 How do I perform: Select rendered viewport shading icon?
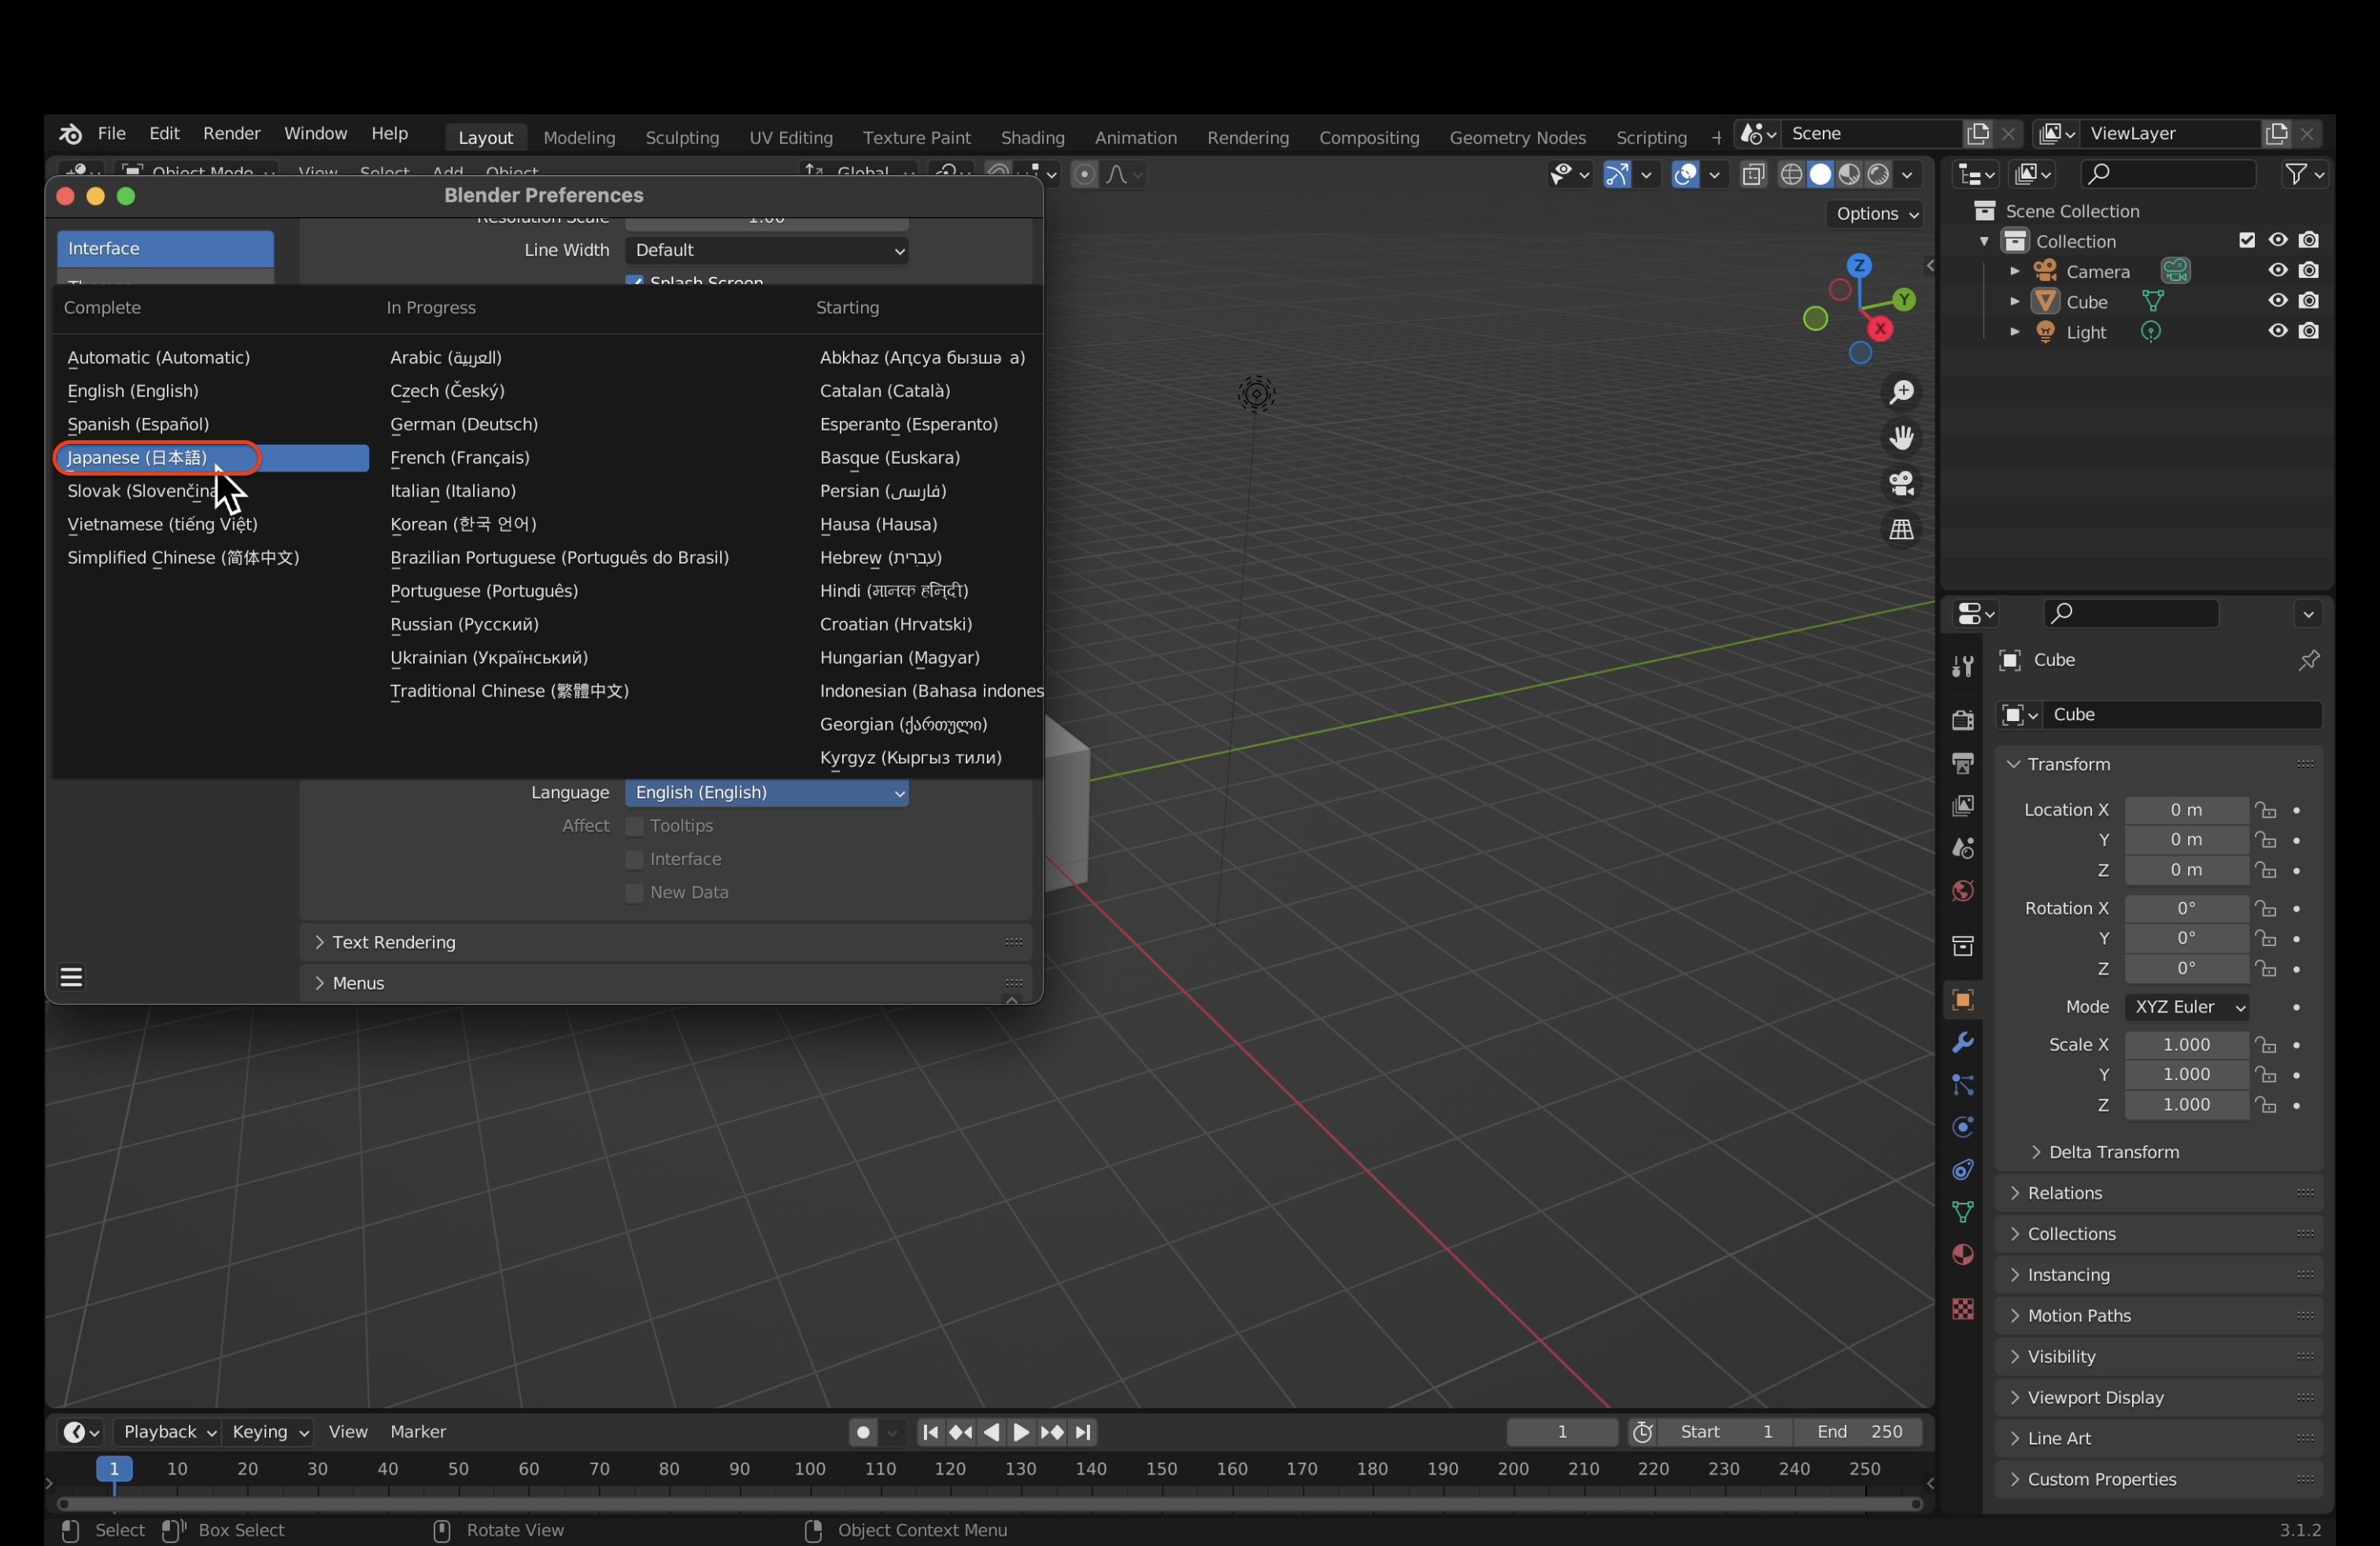click(x=1878, y=174)
